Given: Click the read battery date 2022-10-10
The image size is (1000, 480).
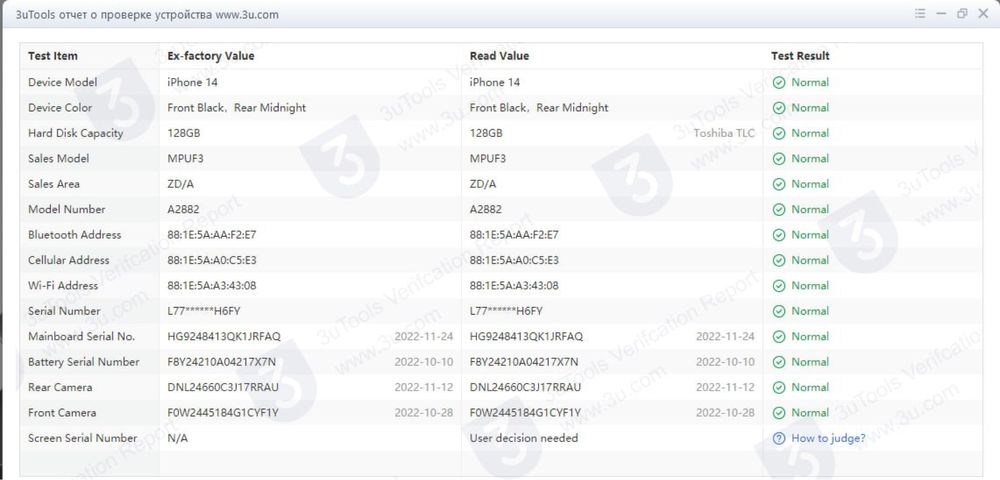Looking at the screenshot, I should click(x=725, y=362).
